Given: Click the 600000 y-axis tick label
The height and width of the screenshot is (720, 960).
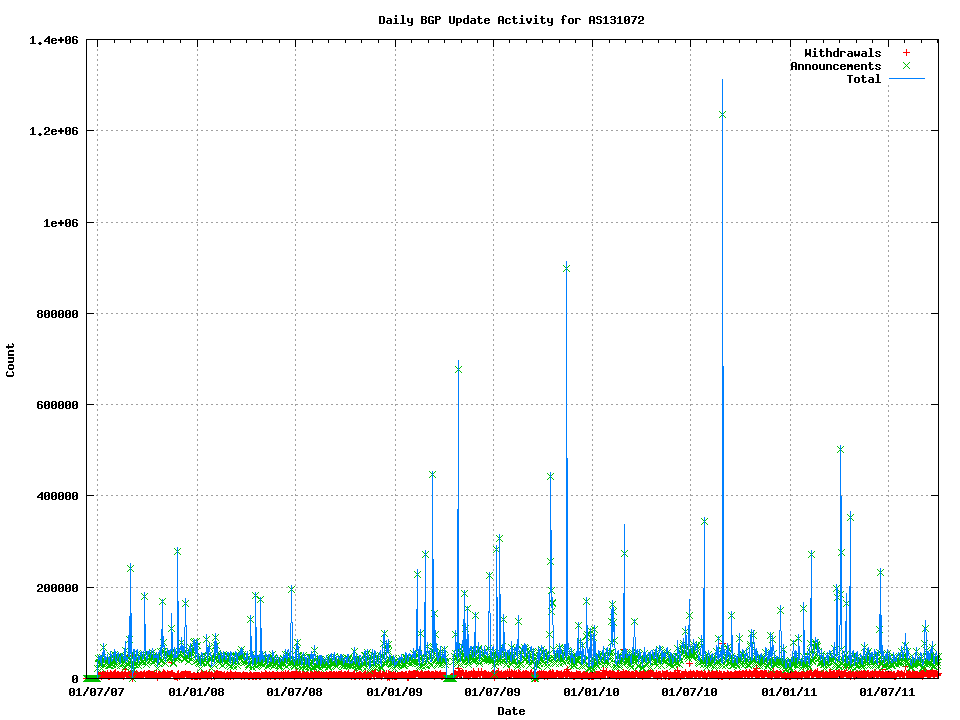Looking at the screenshot, I should pos(58,405).
